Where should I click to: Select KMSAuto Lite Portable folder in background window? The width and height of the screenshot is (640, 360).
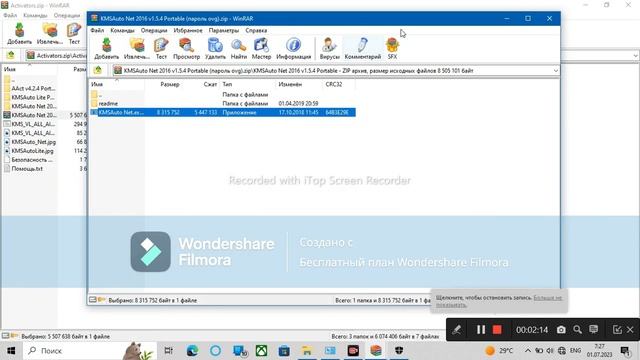pos(33,98)
